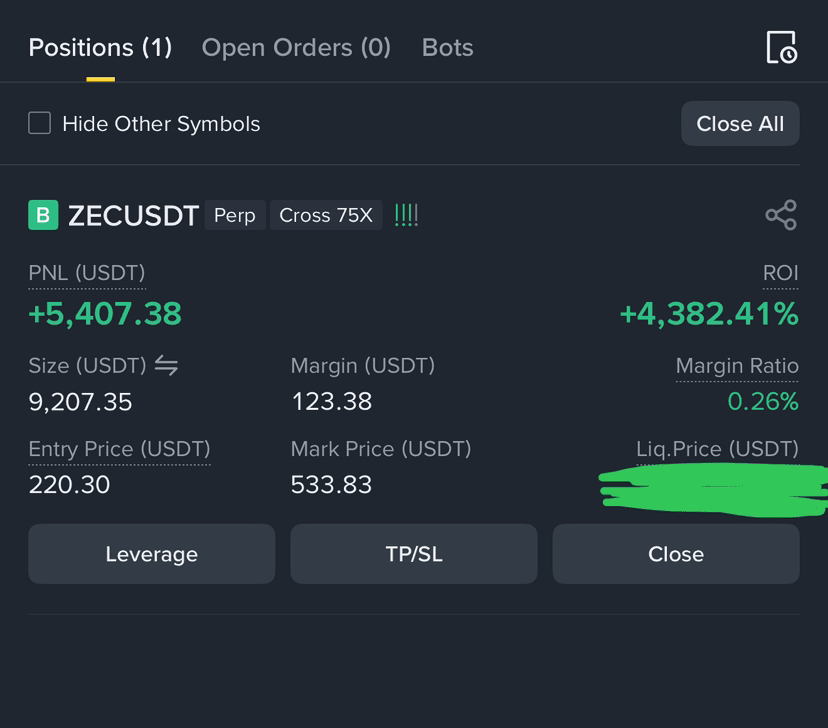
Task: Open the TP/SL settings button
Action: pyautogui.click(x=414, y=554)
